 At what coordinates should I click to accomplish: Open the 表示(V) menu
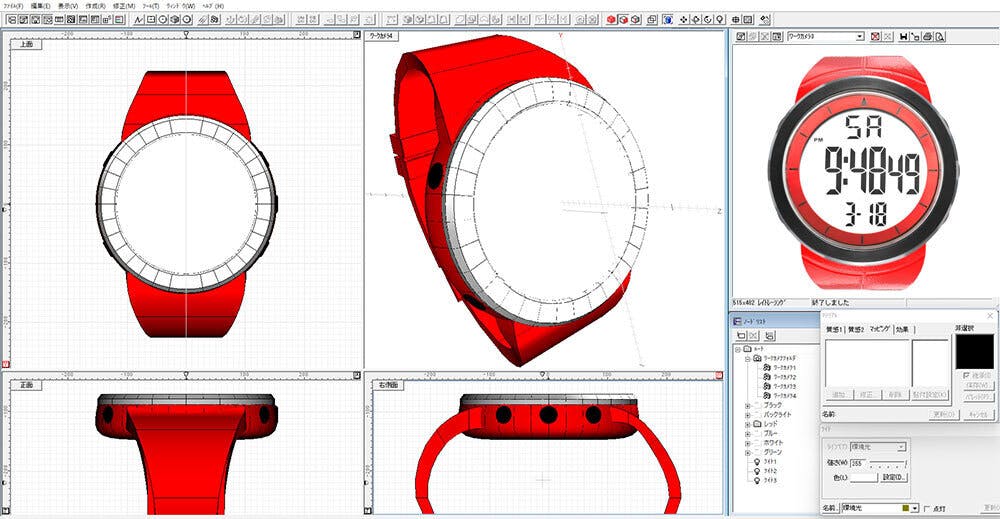coord(68,6)
